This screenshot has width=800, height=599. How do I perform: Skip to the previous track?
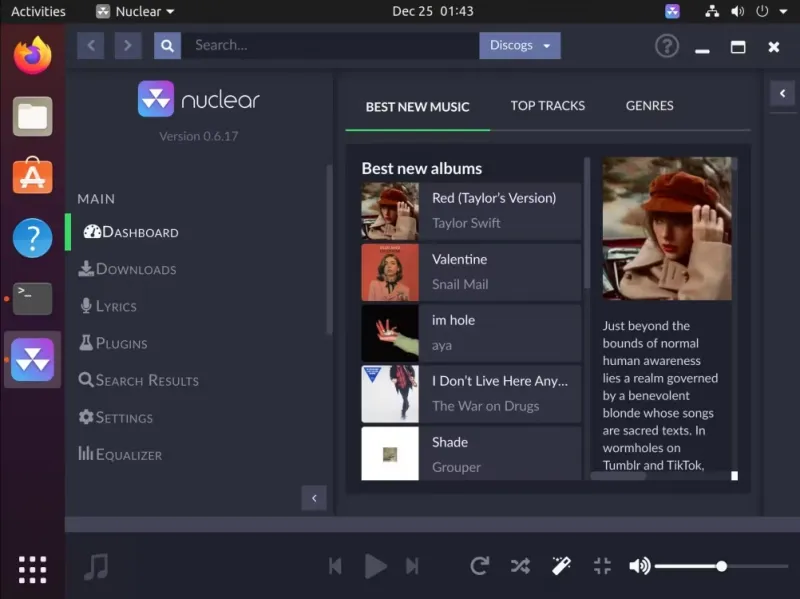335,566
